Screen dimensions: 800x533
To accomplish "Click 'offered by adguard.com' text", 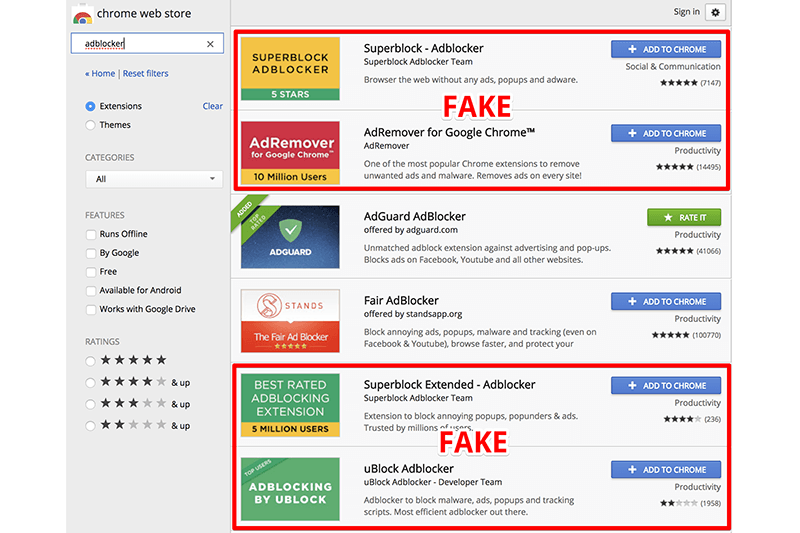I will point(411,230).
